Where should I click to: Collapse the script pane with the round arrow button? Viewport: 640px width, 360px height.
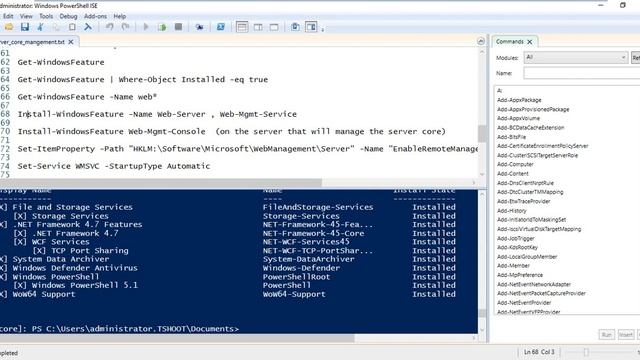coord(481,41)
